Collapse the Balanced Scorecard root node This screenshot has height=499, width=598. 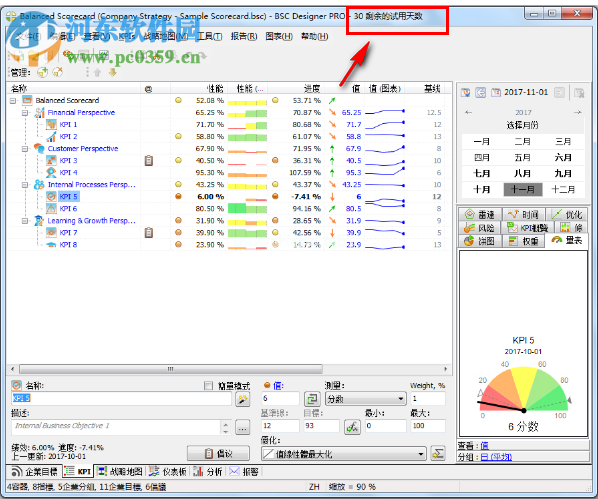coord(13,101)
